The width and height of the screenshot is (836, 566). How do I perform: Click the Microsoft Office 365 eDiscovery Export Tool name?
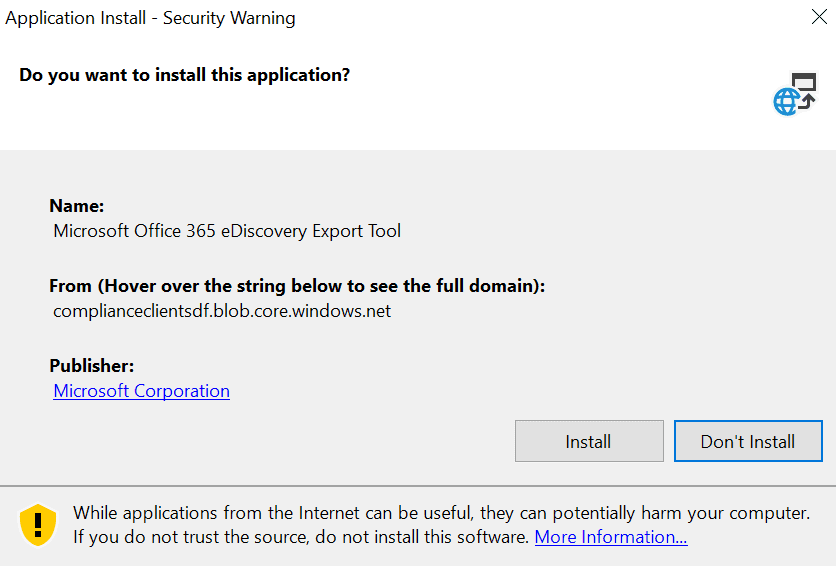pos(227,231)
